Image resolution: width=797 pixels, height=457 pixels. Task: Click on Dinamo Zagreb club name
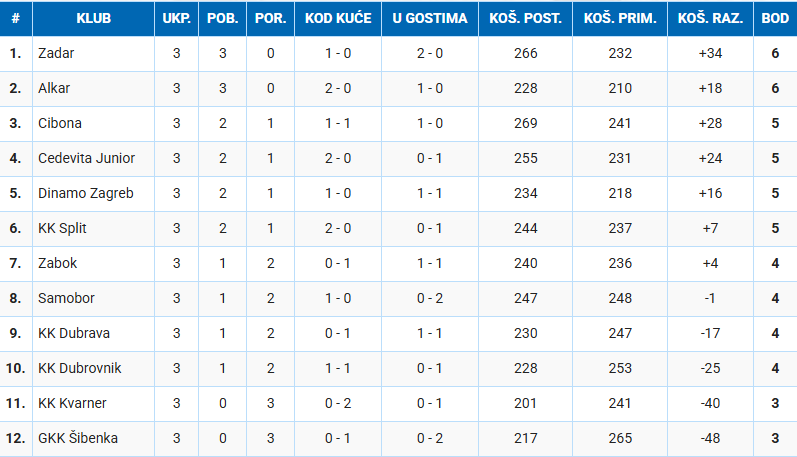(x=85, y=193)
